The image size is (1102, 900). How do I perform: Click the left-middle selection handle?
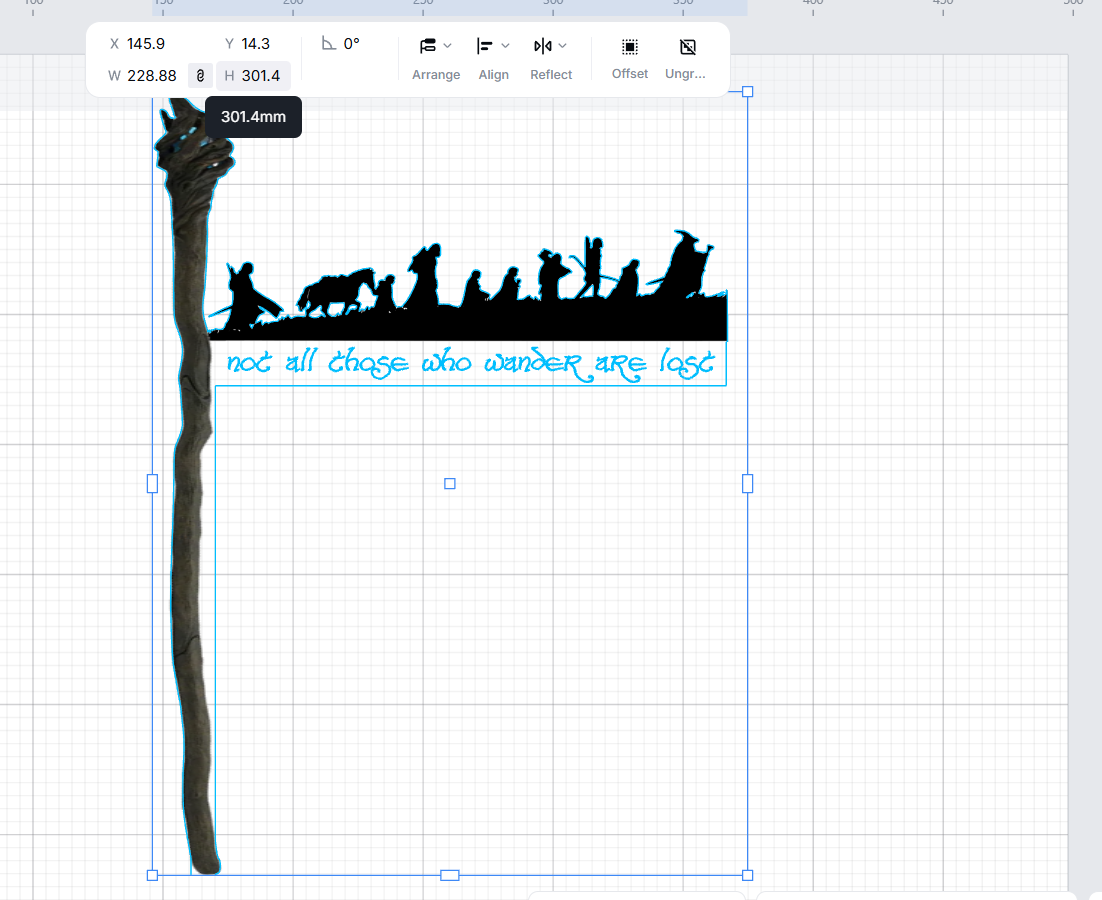tap(153, 483)
